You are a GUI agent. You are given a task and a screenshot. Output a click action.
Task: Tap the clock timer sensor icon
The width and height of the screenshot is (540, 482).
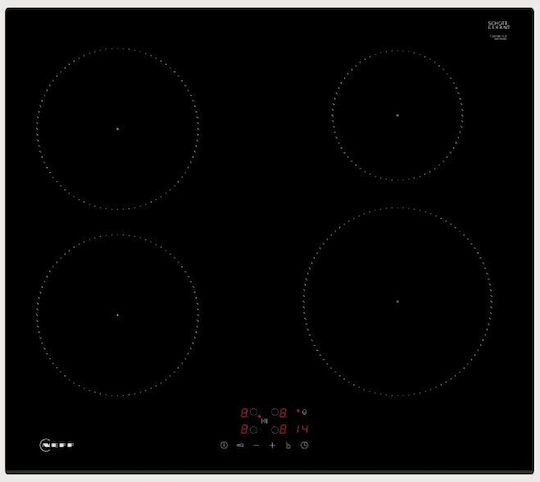coord(304,445)
